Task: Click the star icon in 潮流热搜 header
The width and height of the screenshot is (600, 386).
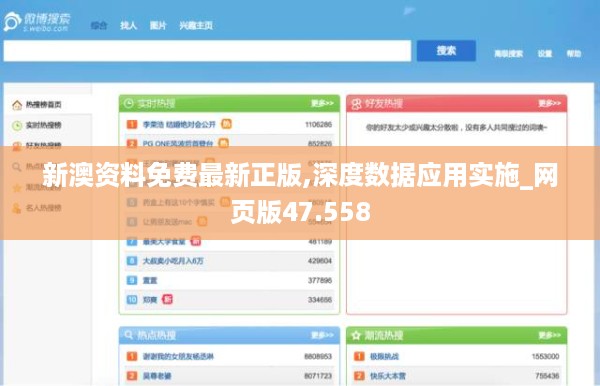Action: pos(356,336)
